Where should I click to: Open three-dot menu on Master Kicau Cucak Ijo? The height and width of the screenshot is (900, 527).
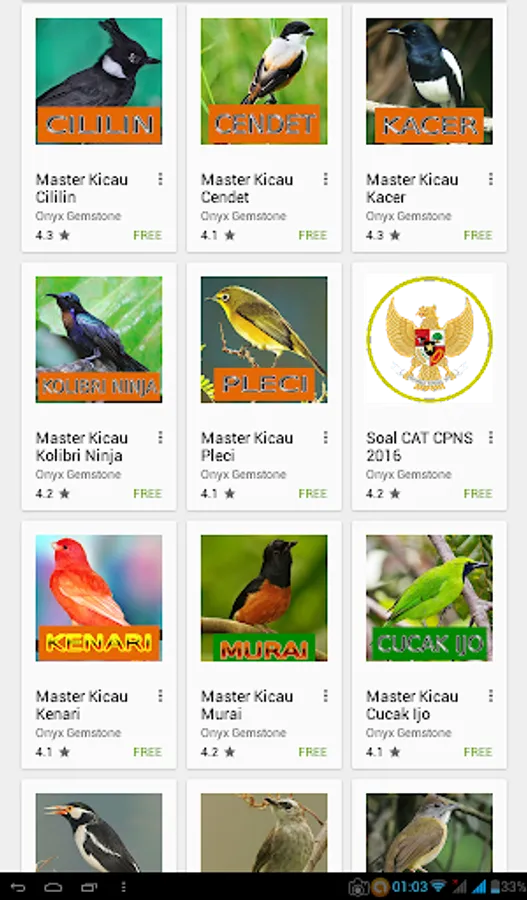pyautogui.click(x=491, y=696)
